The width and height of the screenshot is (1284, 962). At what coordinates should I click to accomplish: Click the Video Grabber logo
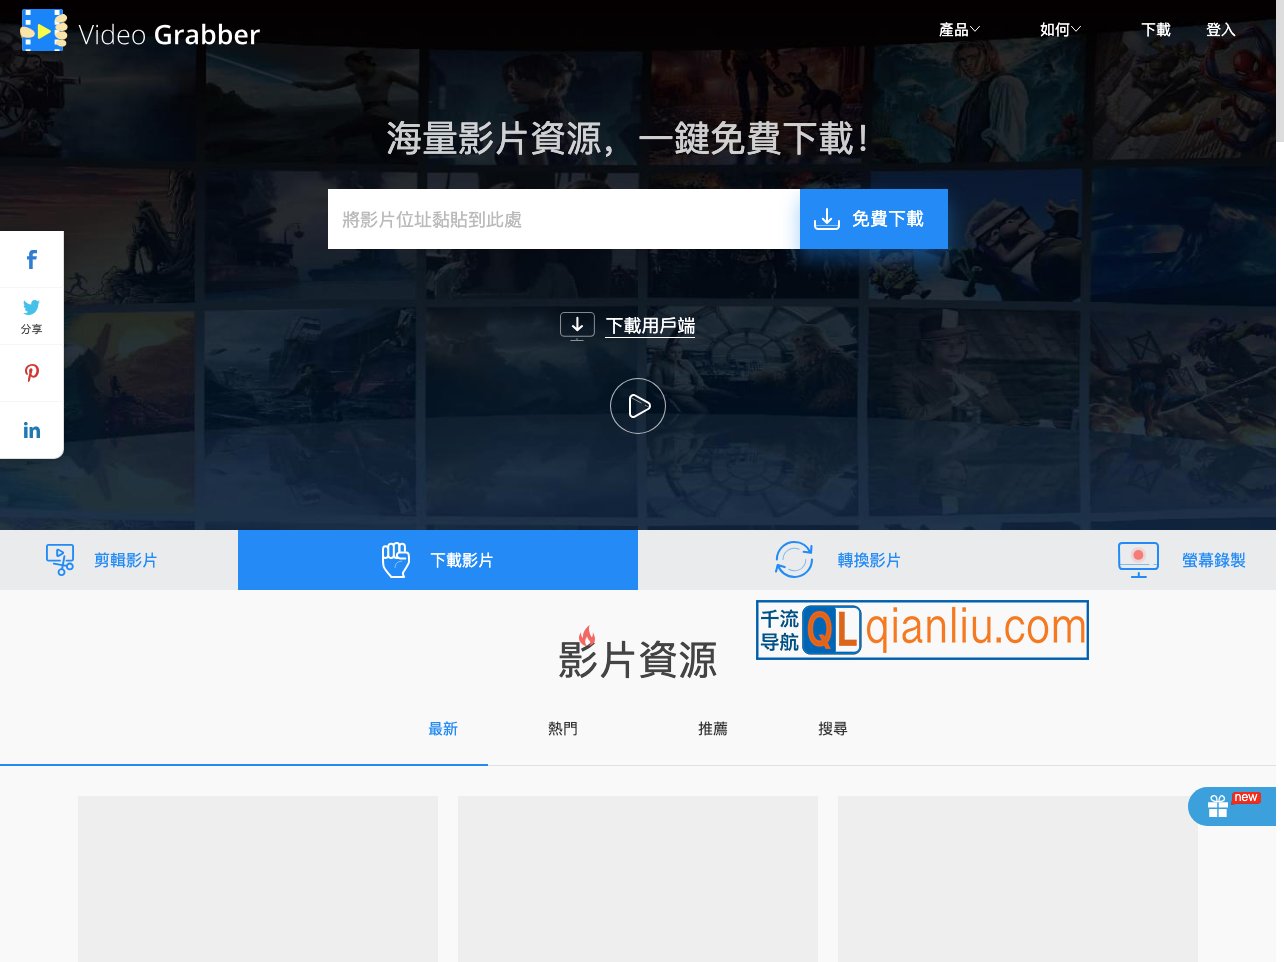pos(140,30)
